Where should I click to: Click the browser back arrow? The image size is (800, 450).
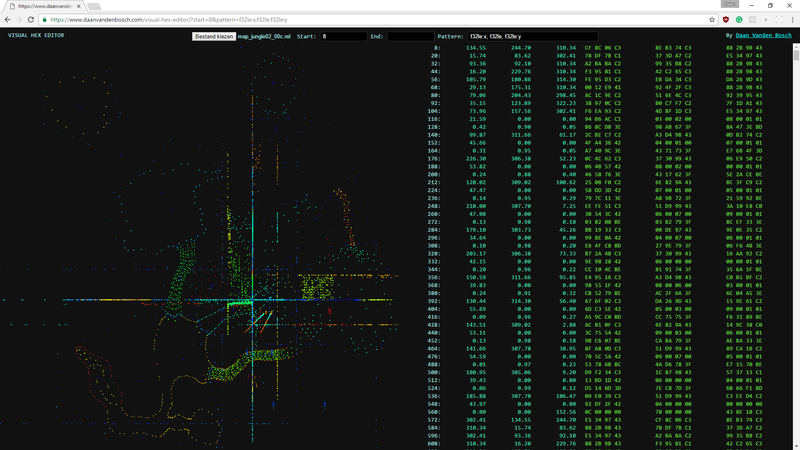(x=7, y=19)
